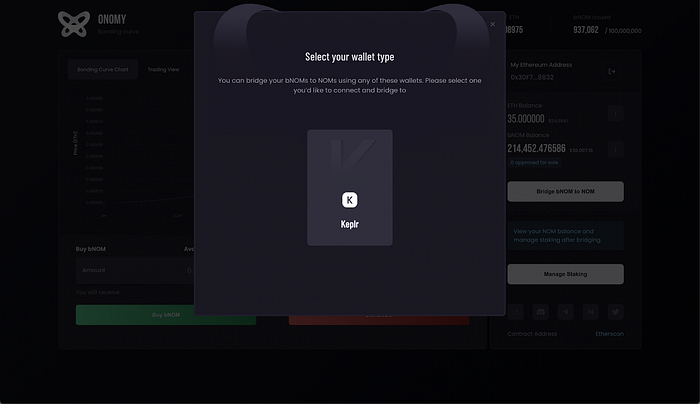Viewport: 700px width, 404px height.
Task: Click the 937,062 bNOM issued value
Action: pyautogui.click(x=586, y=30)
